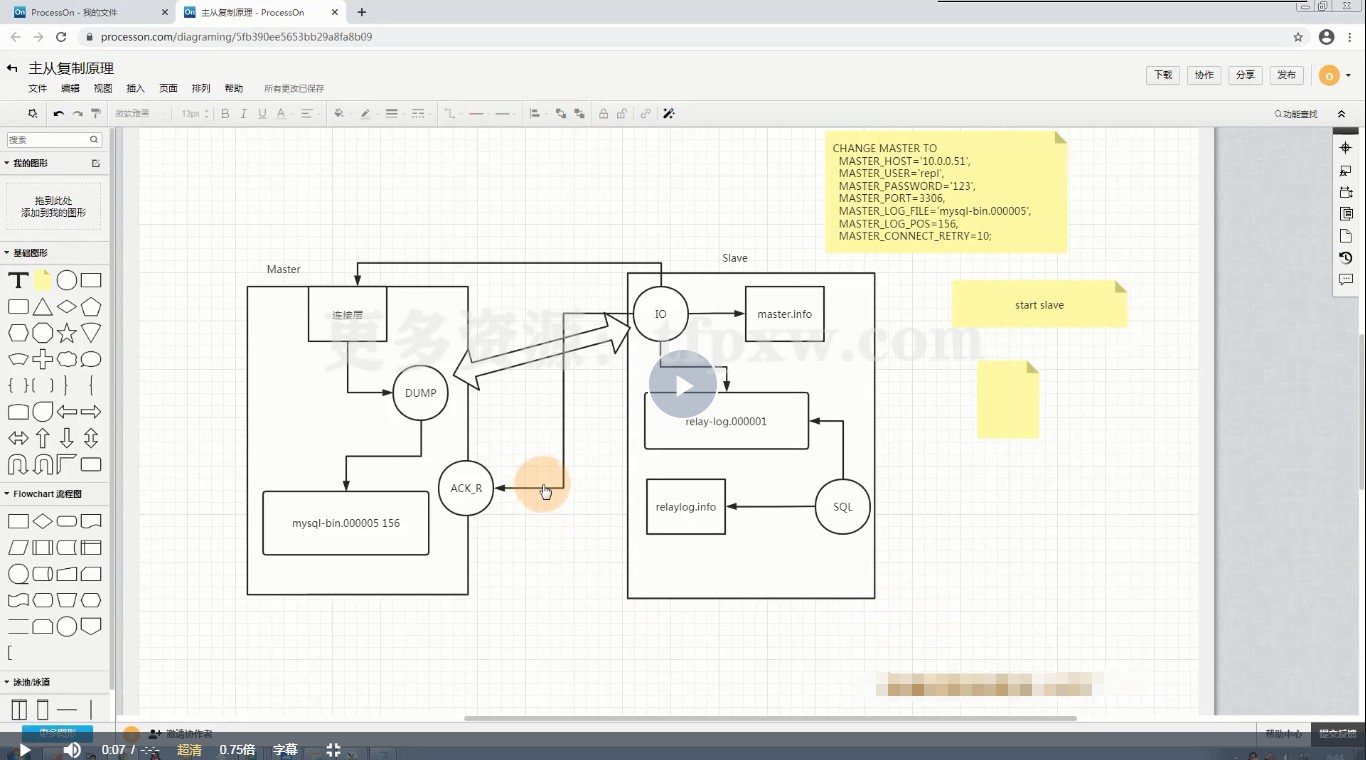Open the 排列 menu
Image resolution: width=1366 pixels, height=760 pixels.
(x=201, y=89)
